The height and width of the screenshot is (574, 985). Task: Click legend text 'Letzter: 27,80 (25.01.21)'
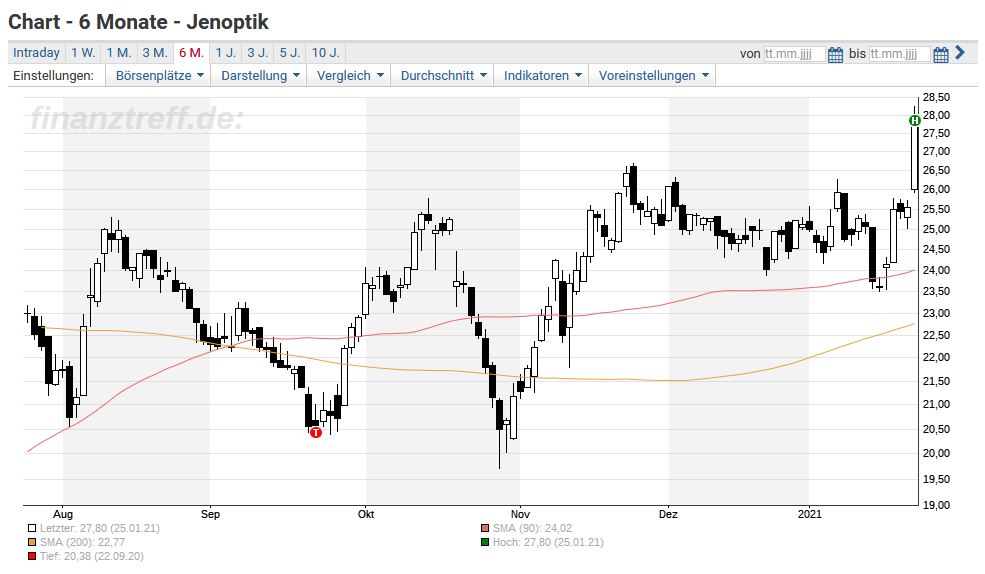coord(100,529)
